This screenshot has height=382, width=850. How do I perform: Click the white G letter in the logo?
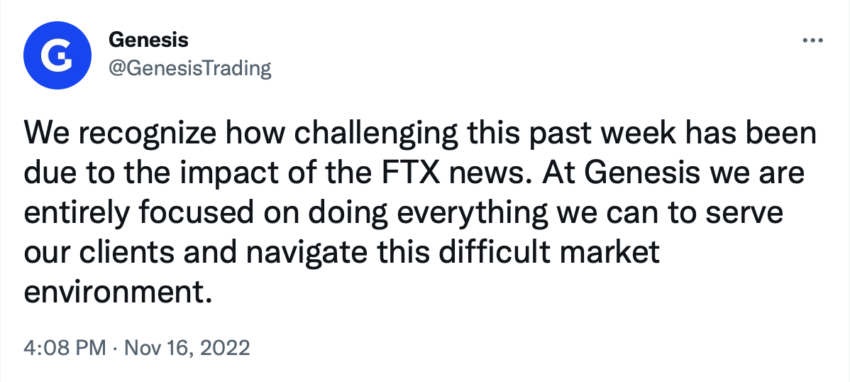pyautogui.click(x=56, y=56)
